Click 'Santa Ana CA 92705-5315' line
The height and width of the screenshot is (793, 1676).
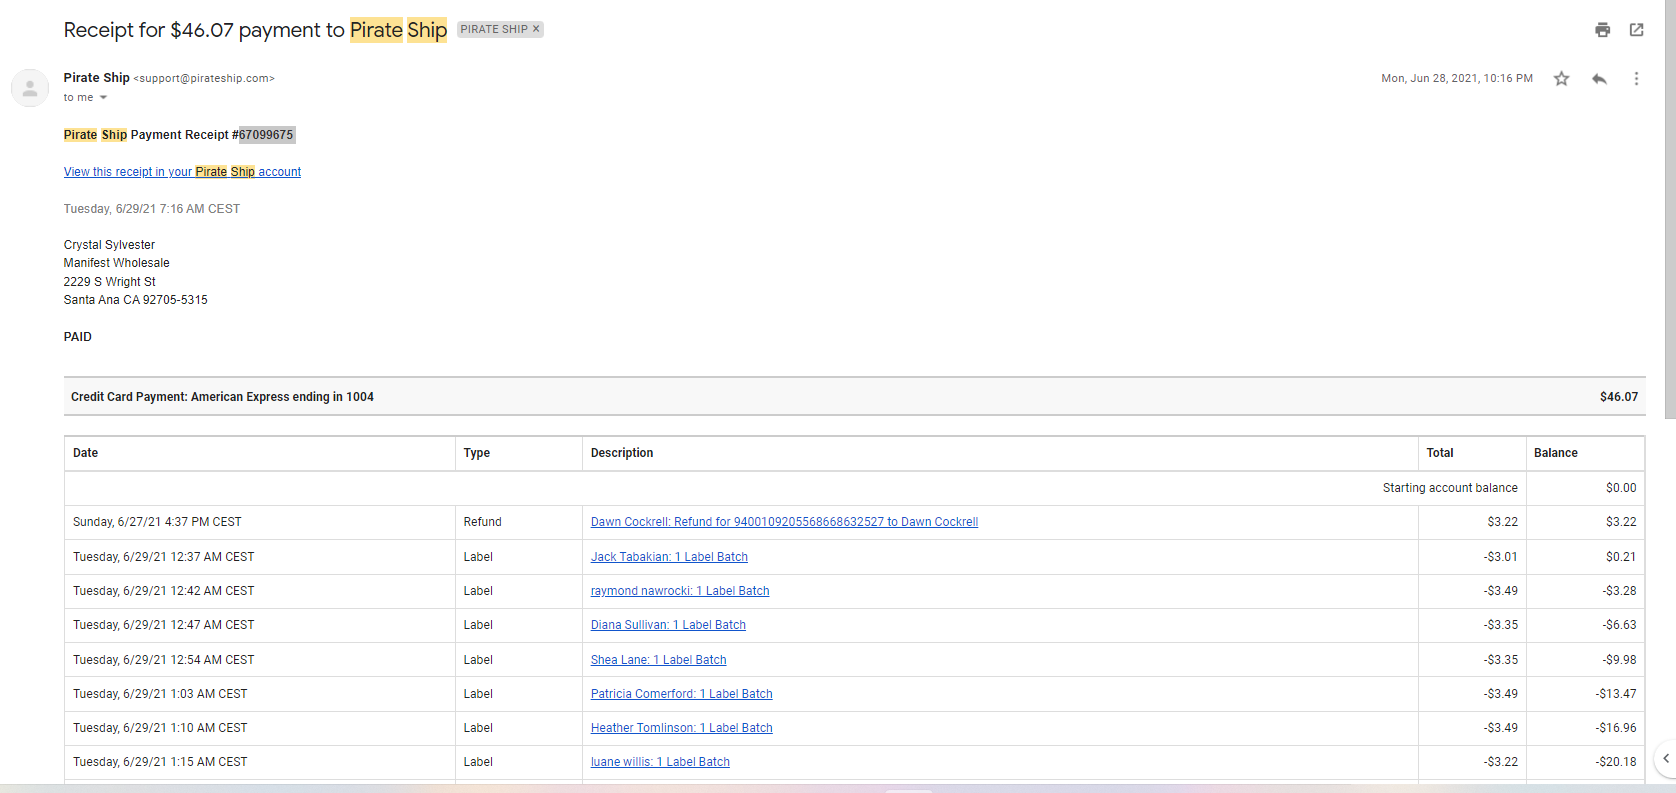click(136, 300)
